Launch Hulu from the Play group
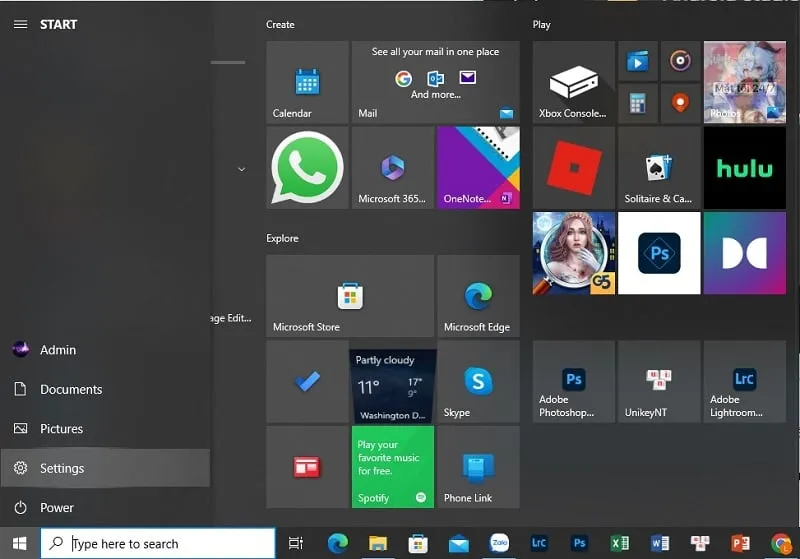 744,167
